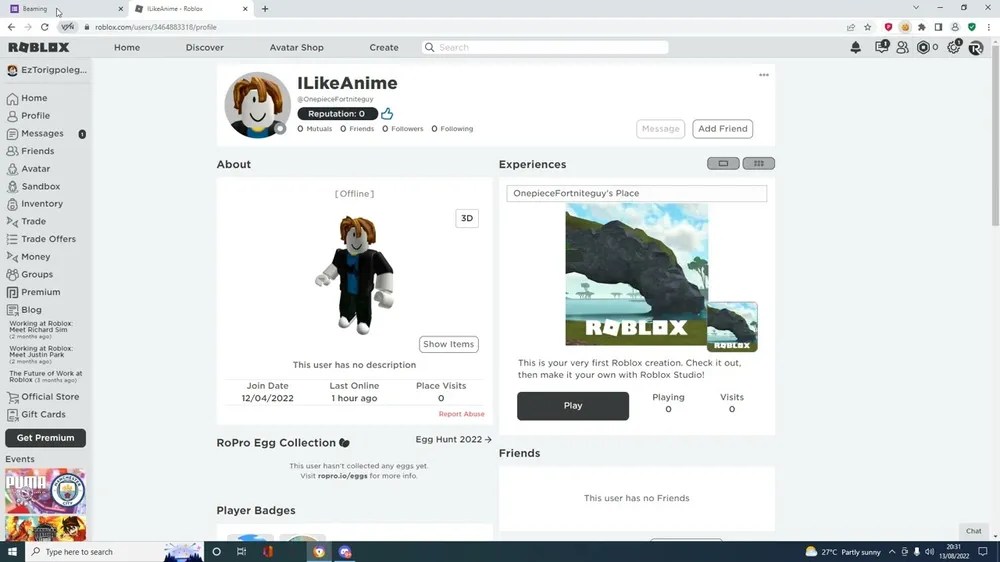Open the volume control in system tray
Viewport: 1000px width, 562px height.
click(929, 552)
